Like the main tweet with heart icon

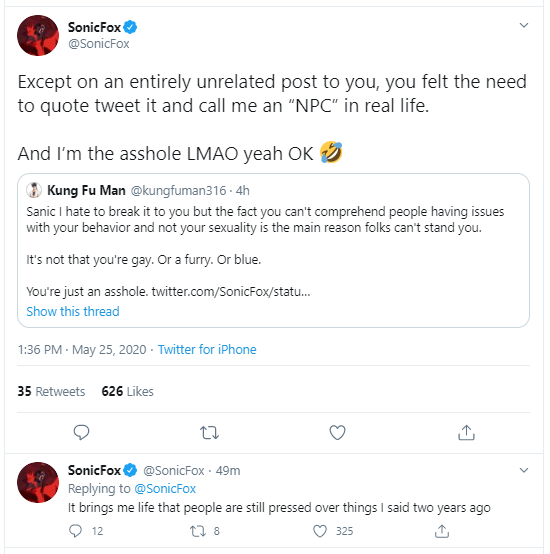coord(337,432)
